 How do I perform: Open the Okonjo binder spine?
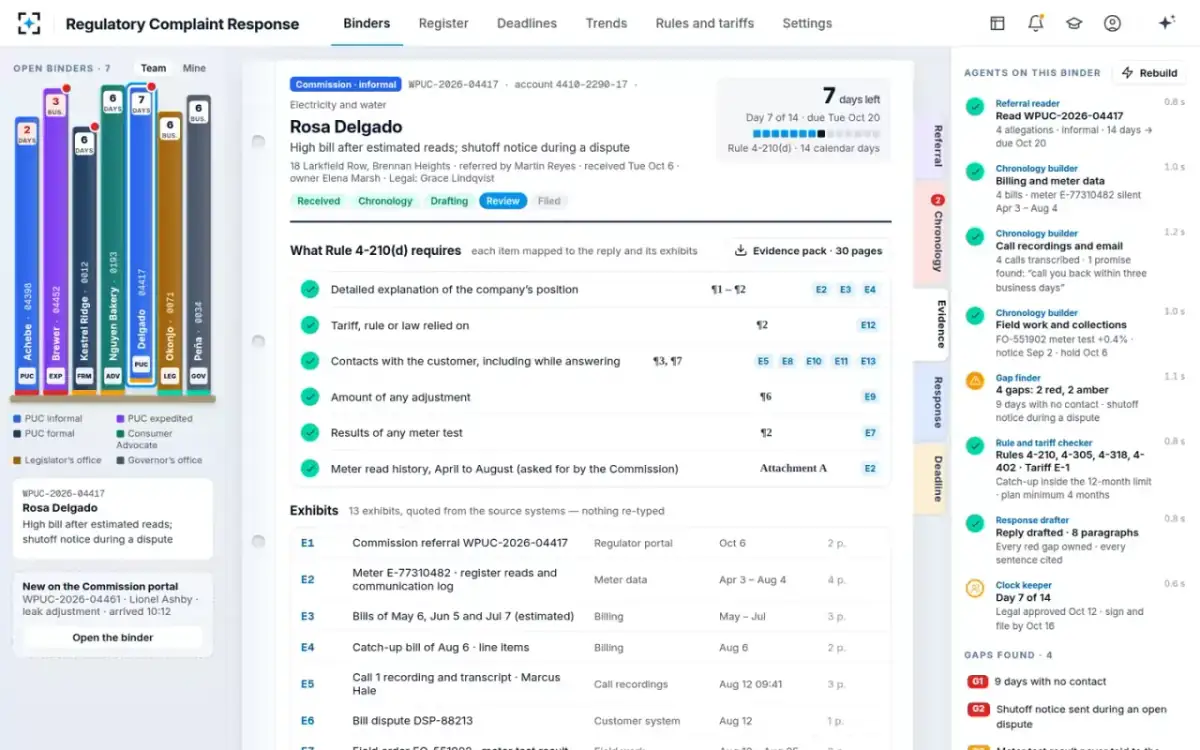coord(170,253)
